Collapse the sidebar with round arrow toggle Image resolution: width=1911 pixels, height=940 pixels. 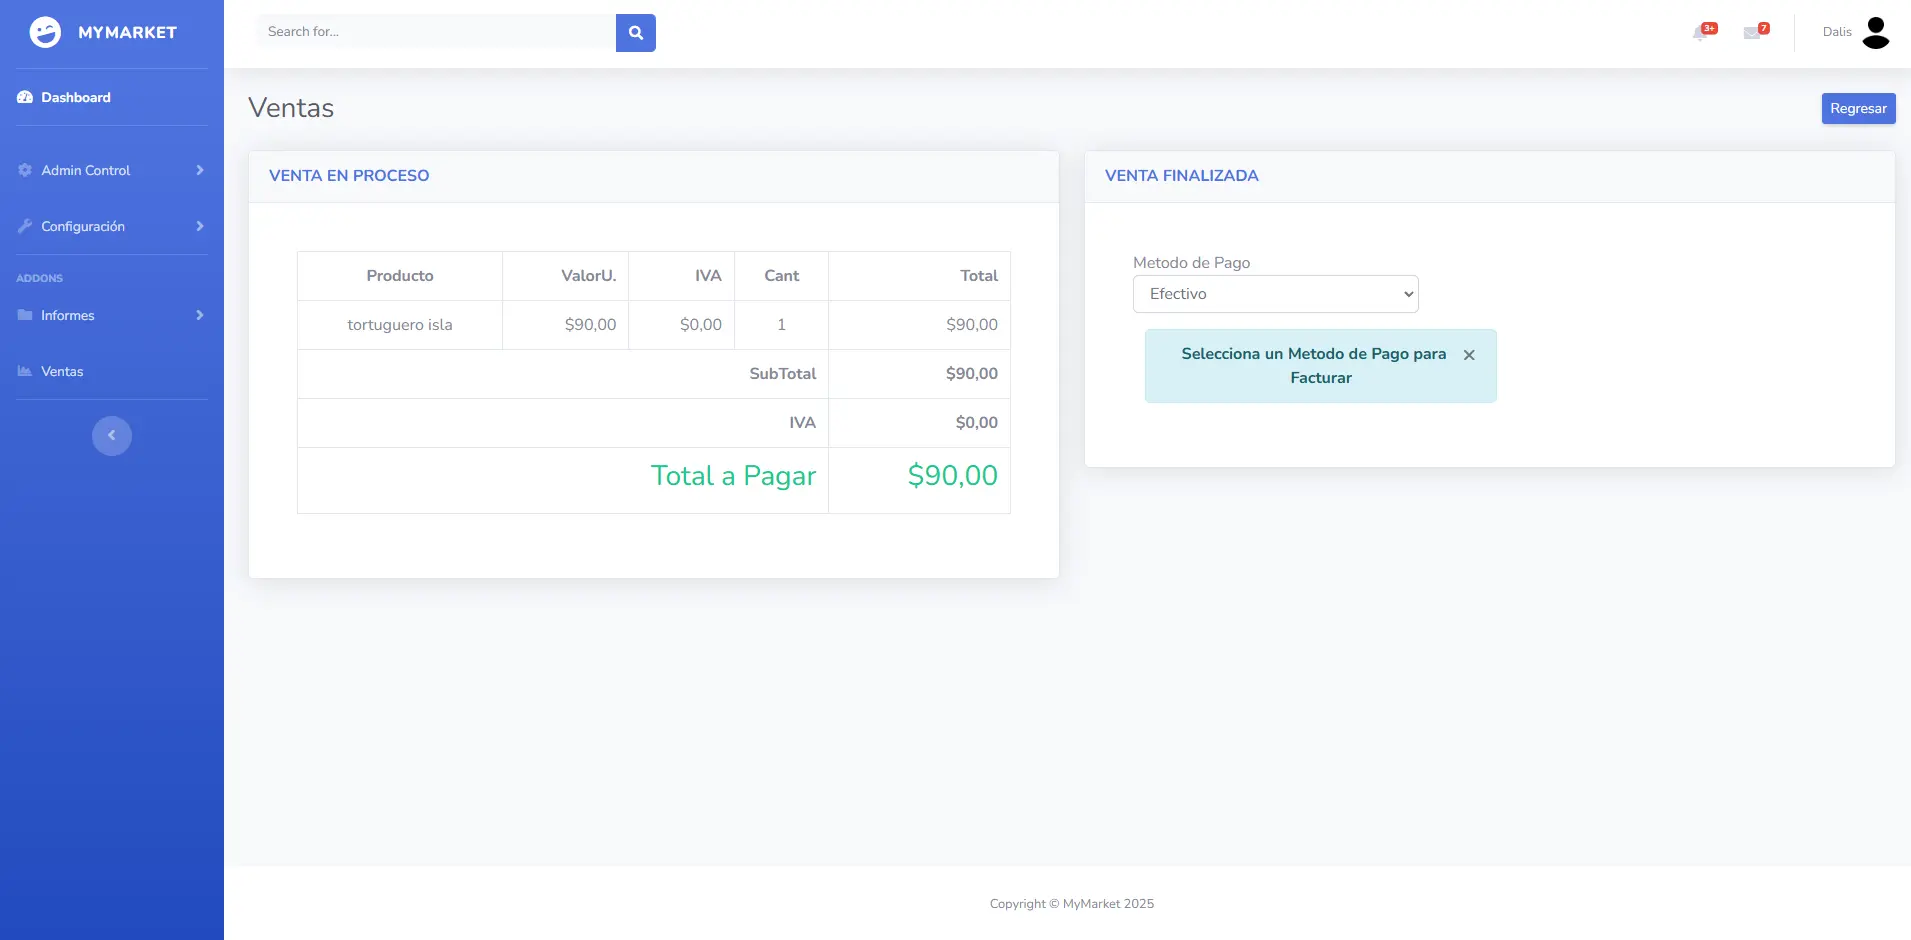click(x=112, y=436)
